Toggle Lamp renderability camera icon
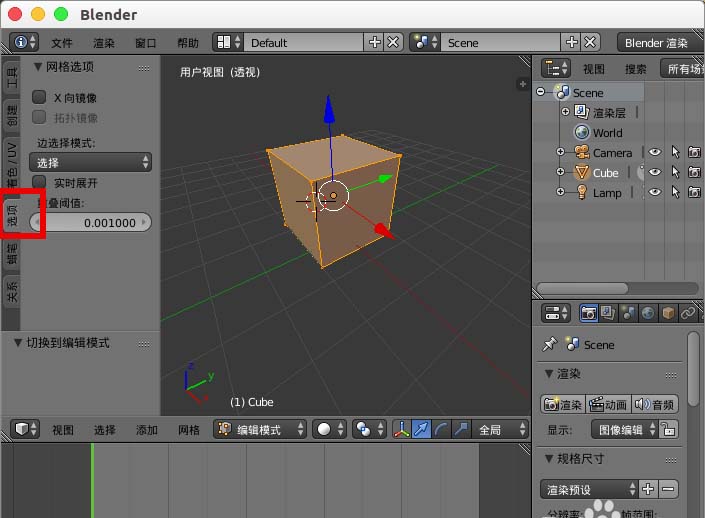The image size is (705, 518). pos(695,192)
